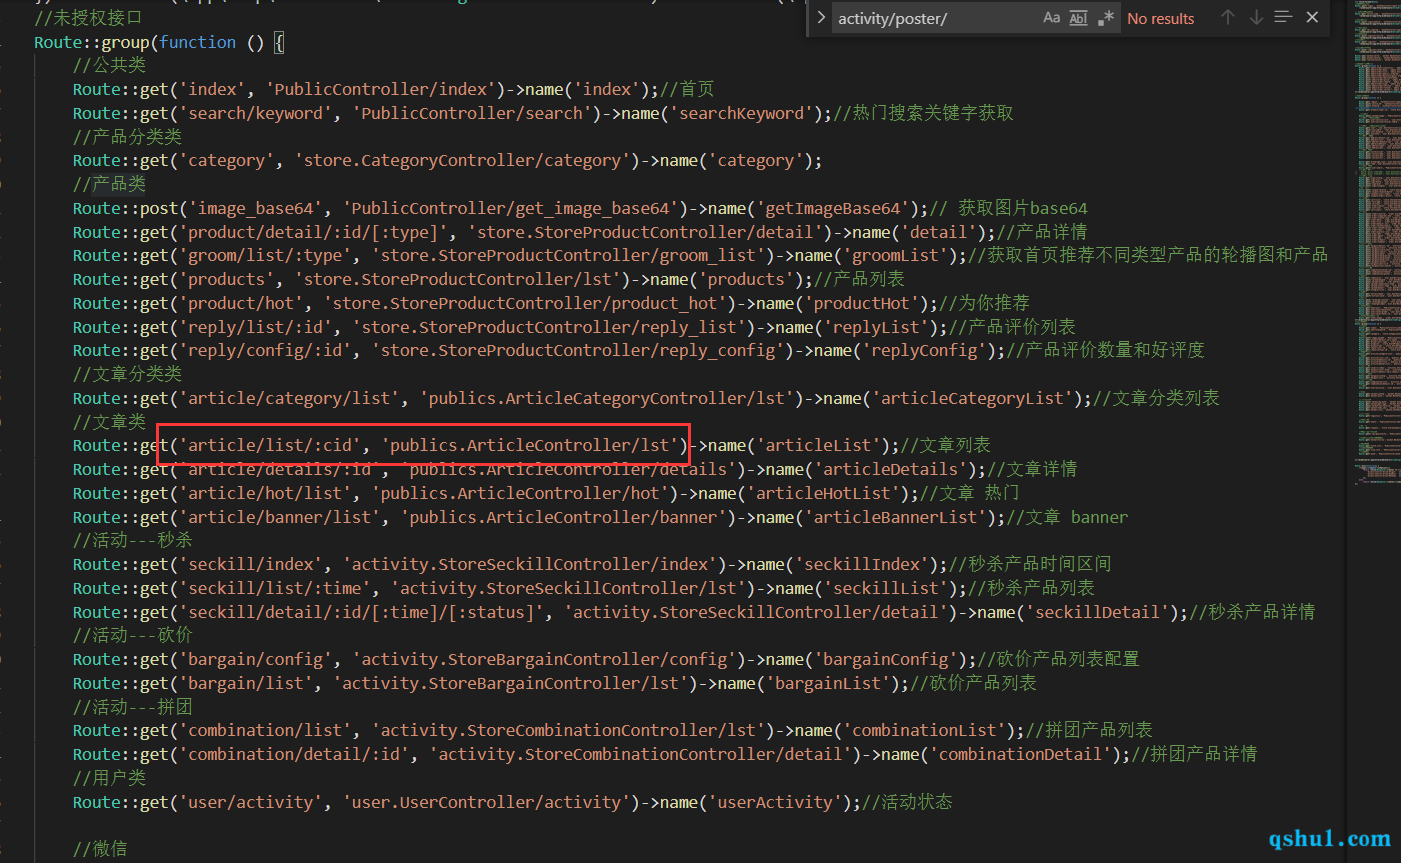Go to next match arrow
The height and width of the screenshot is (863, 1401).
[1256, 18]
